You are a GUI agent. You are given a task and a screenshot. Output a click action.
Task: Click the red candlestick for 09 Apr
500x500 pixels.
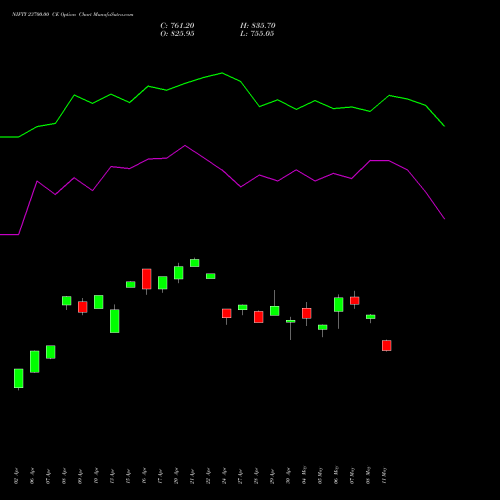point(83,307)
